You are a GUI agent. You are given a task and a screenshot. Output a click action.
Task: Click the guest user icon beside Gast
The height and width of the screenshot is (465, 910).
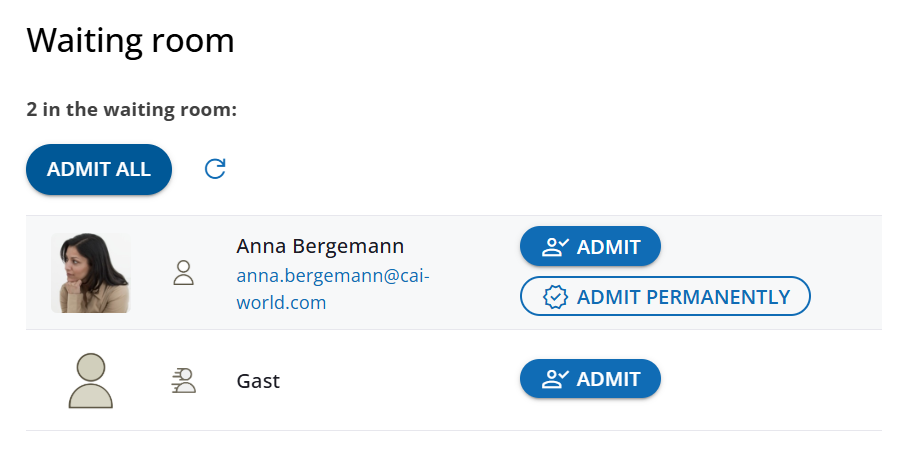(184, 380)
